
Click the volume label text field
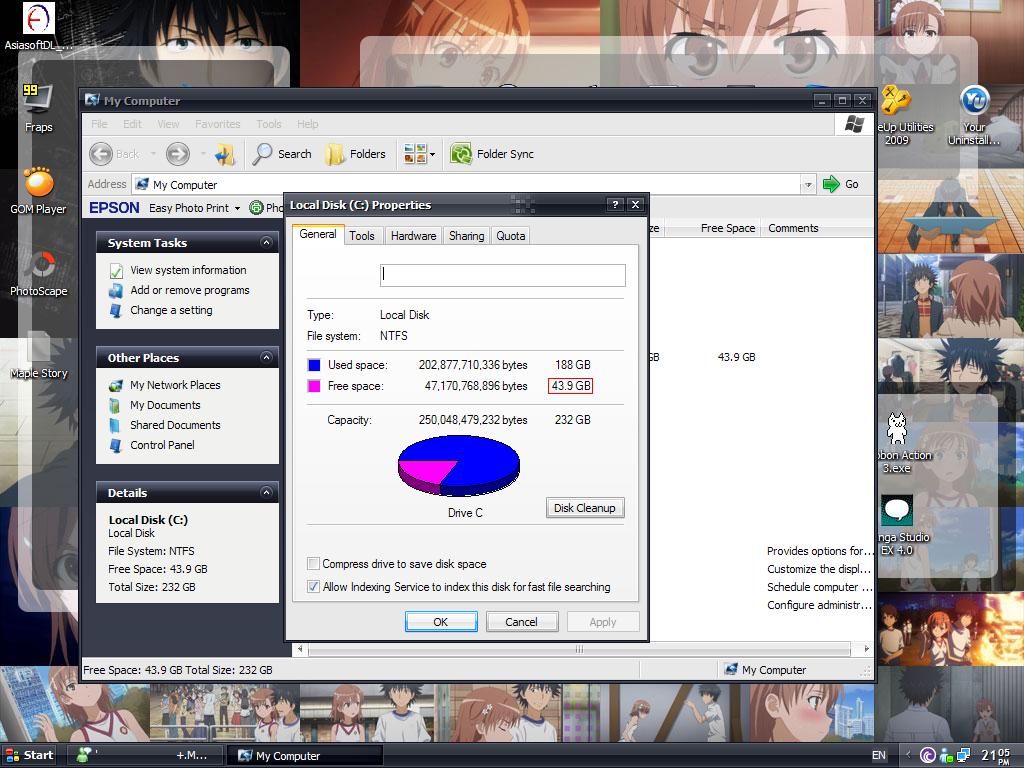click(x=502, y=275)
